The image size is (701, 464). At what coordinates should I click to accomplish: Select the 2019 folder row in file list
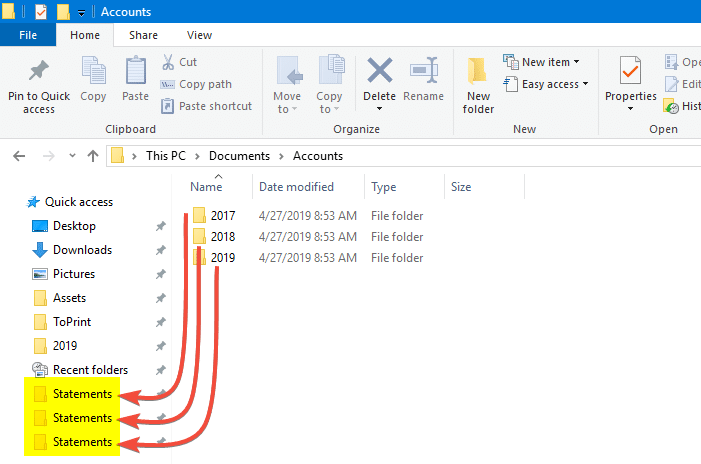[x=308, y=258]
